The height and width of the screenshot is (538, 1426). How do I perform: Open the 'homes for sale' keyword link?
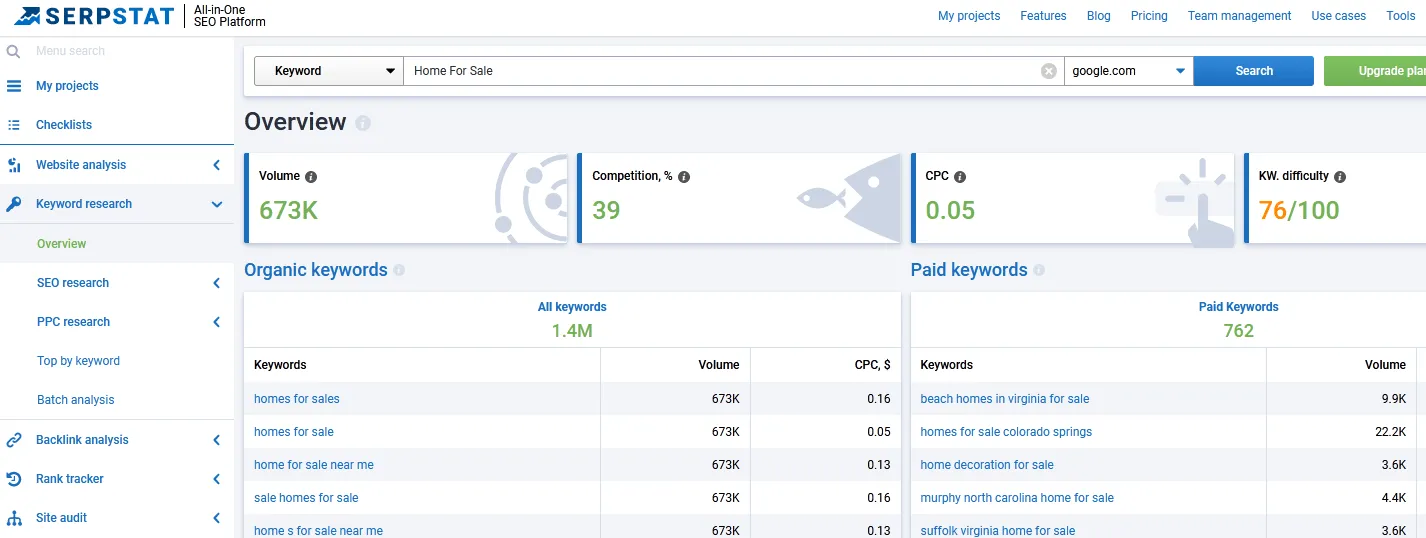click(x=294, y=432)
